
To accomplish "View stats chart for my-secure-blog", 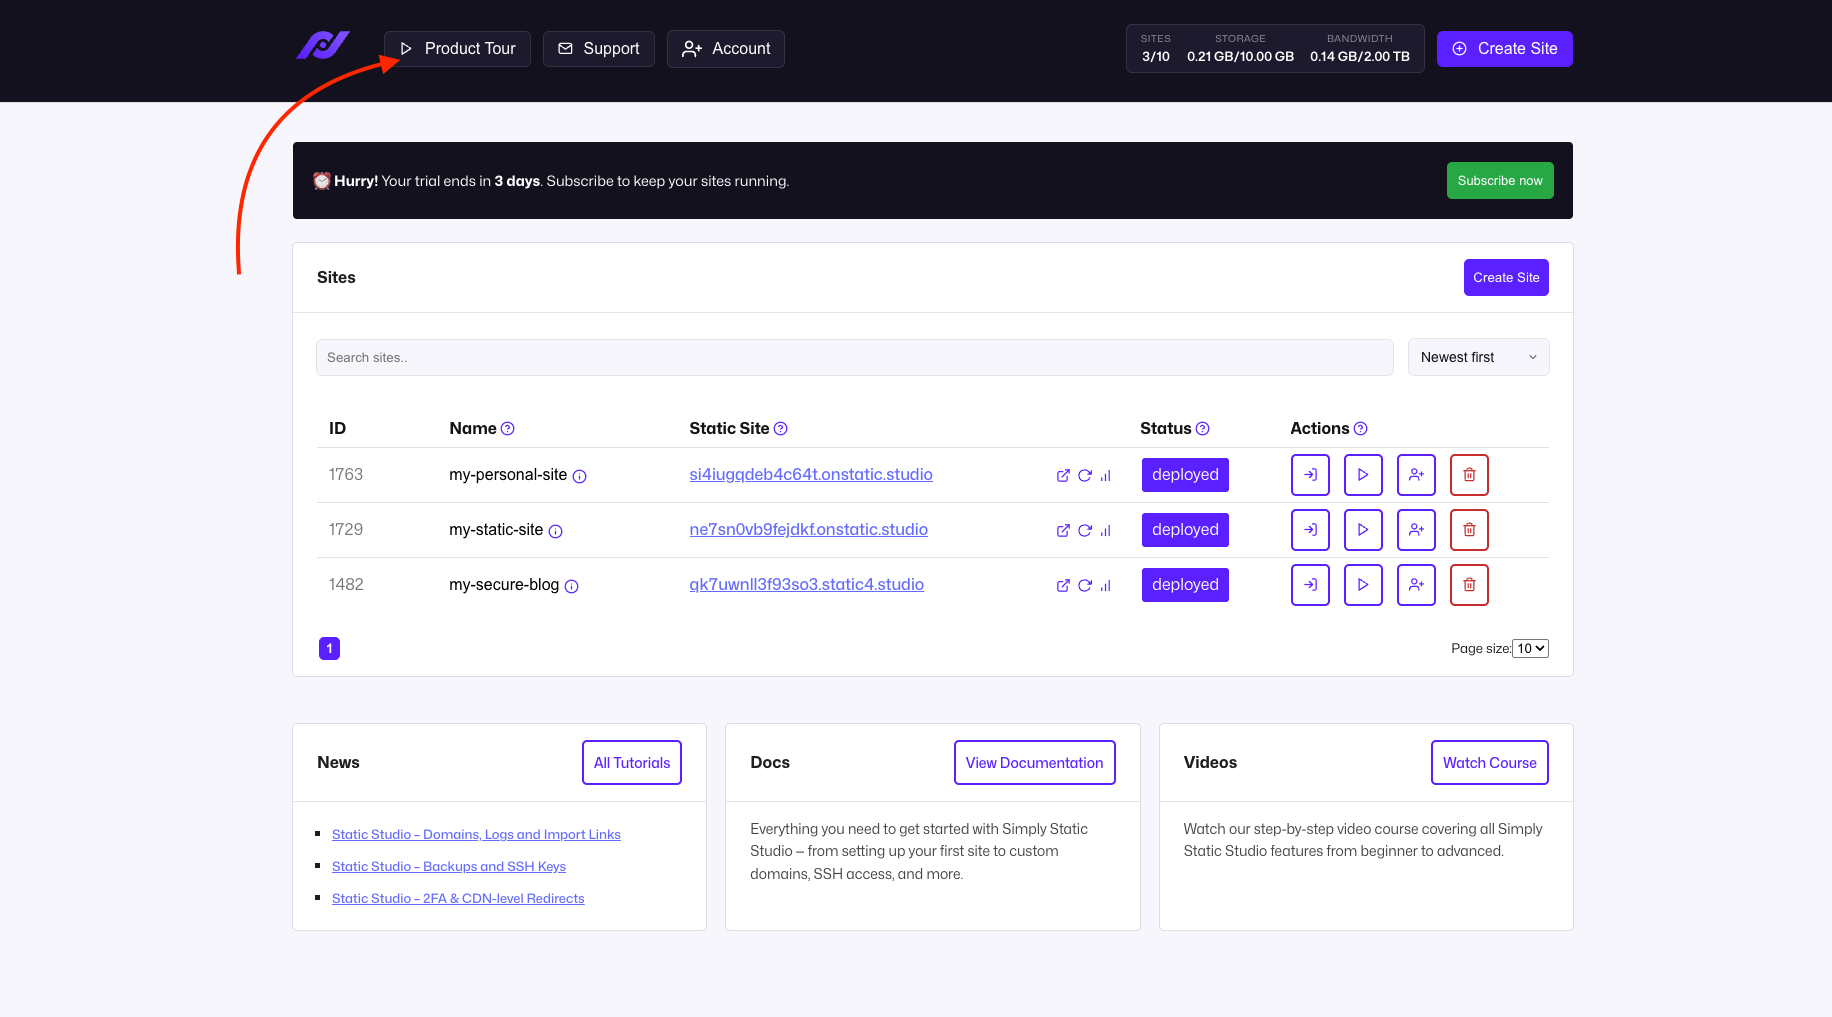I will 1106,586.
